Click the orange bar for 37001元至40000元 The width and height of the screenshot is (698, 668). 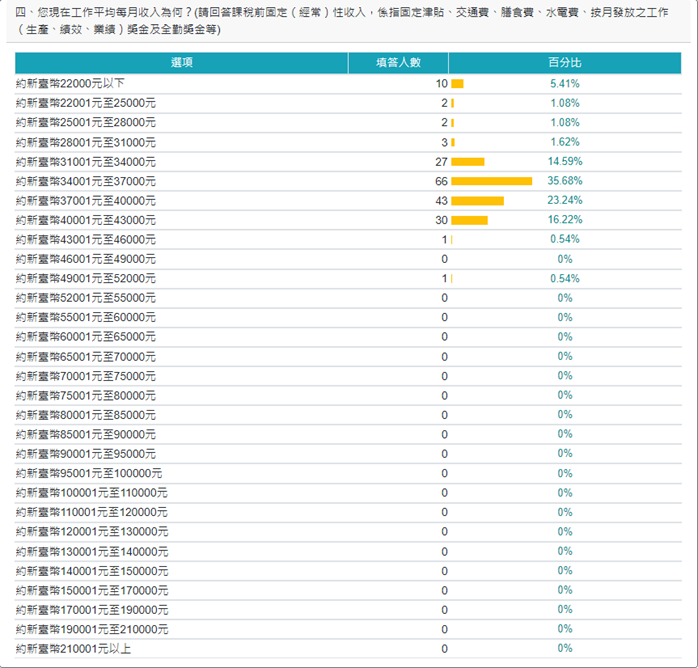(477, 201)
